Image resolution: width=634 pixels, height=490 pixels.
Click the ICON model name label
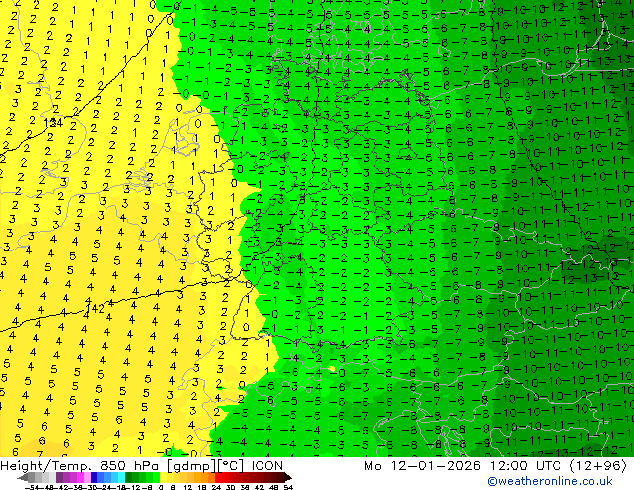click(x=267, y=466)
